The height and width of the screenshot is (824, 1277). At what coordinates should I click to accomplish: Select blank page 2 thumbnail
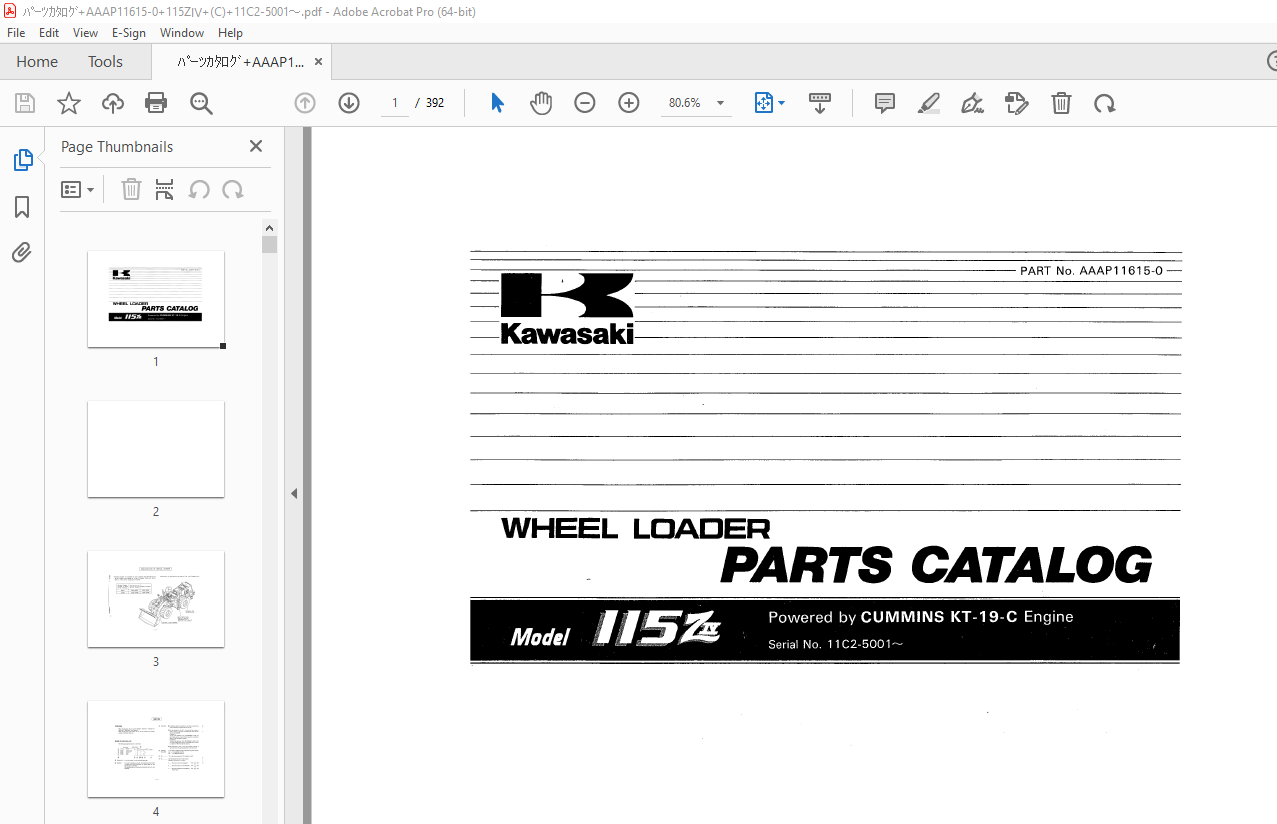(x=156, y=449)
